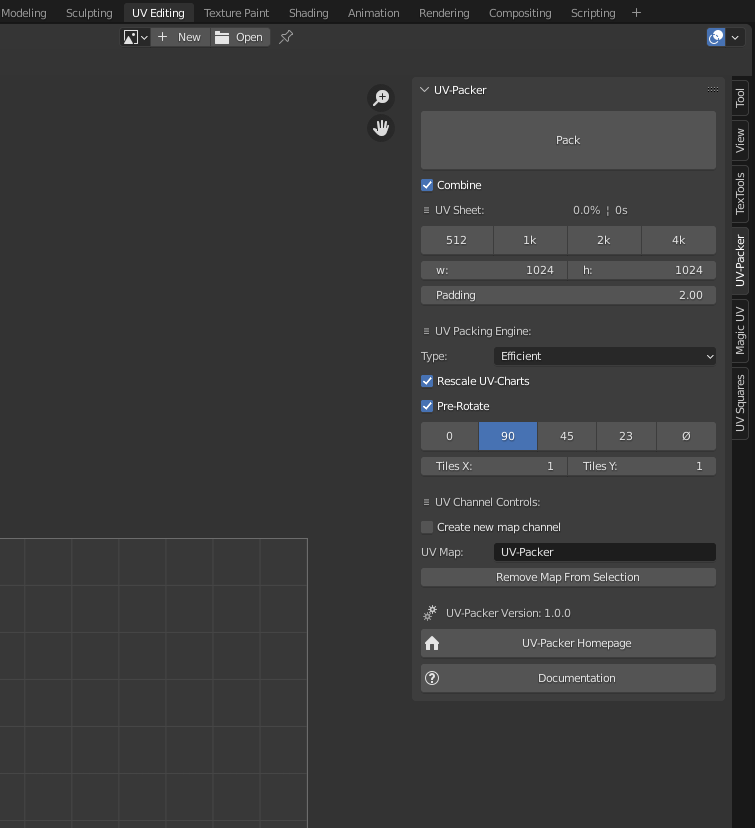Open the Scripting workspace tab
The height and width of the screenshot is (828, 755).
point(593,13)
